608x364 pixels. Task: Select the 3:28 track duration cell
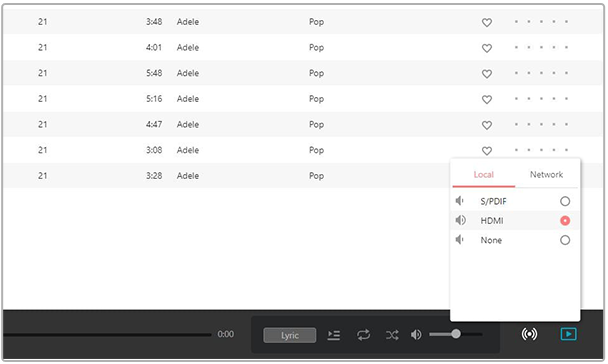point(154,176)
